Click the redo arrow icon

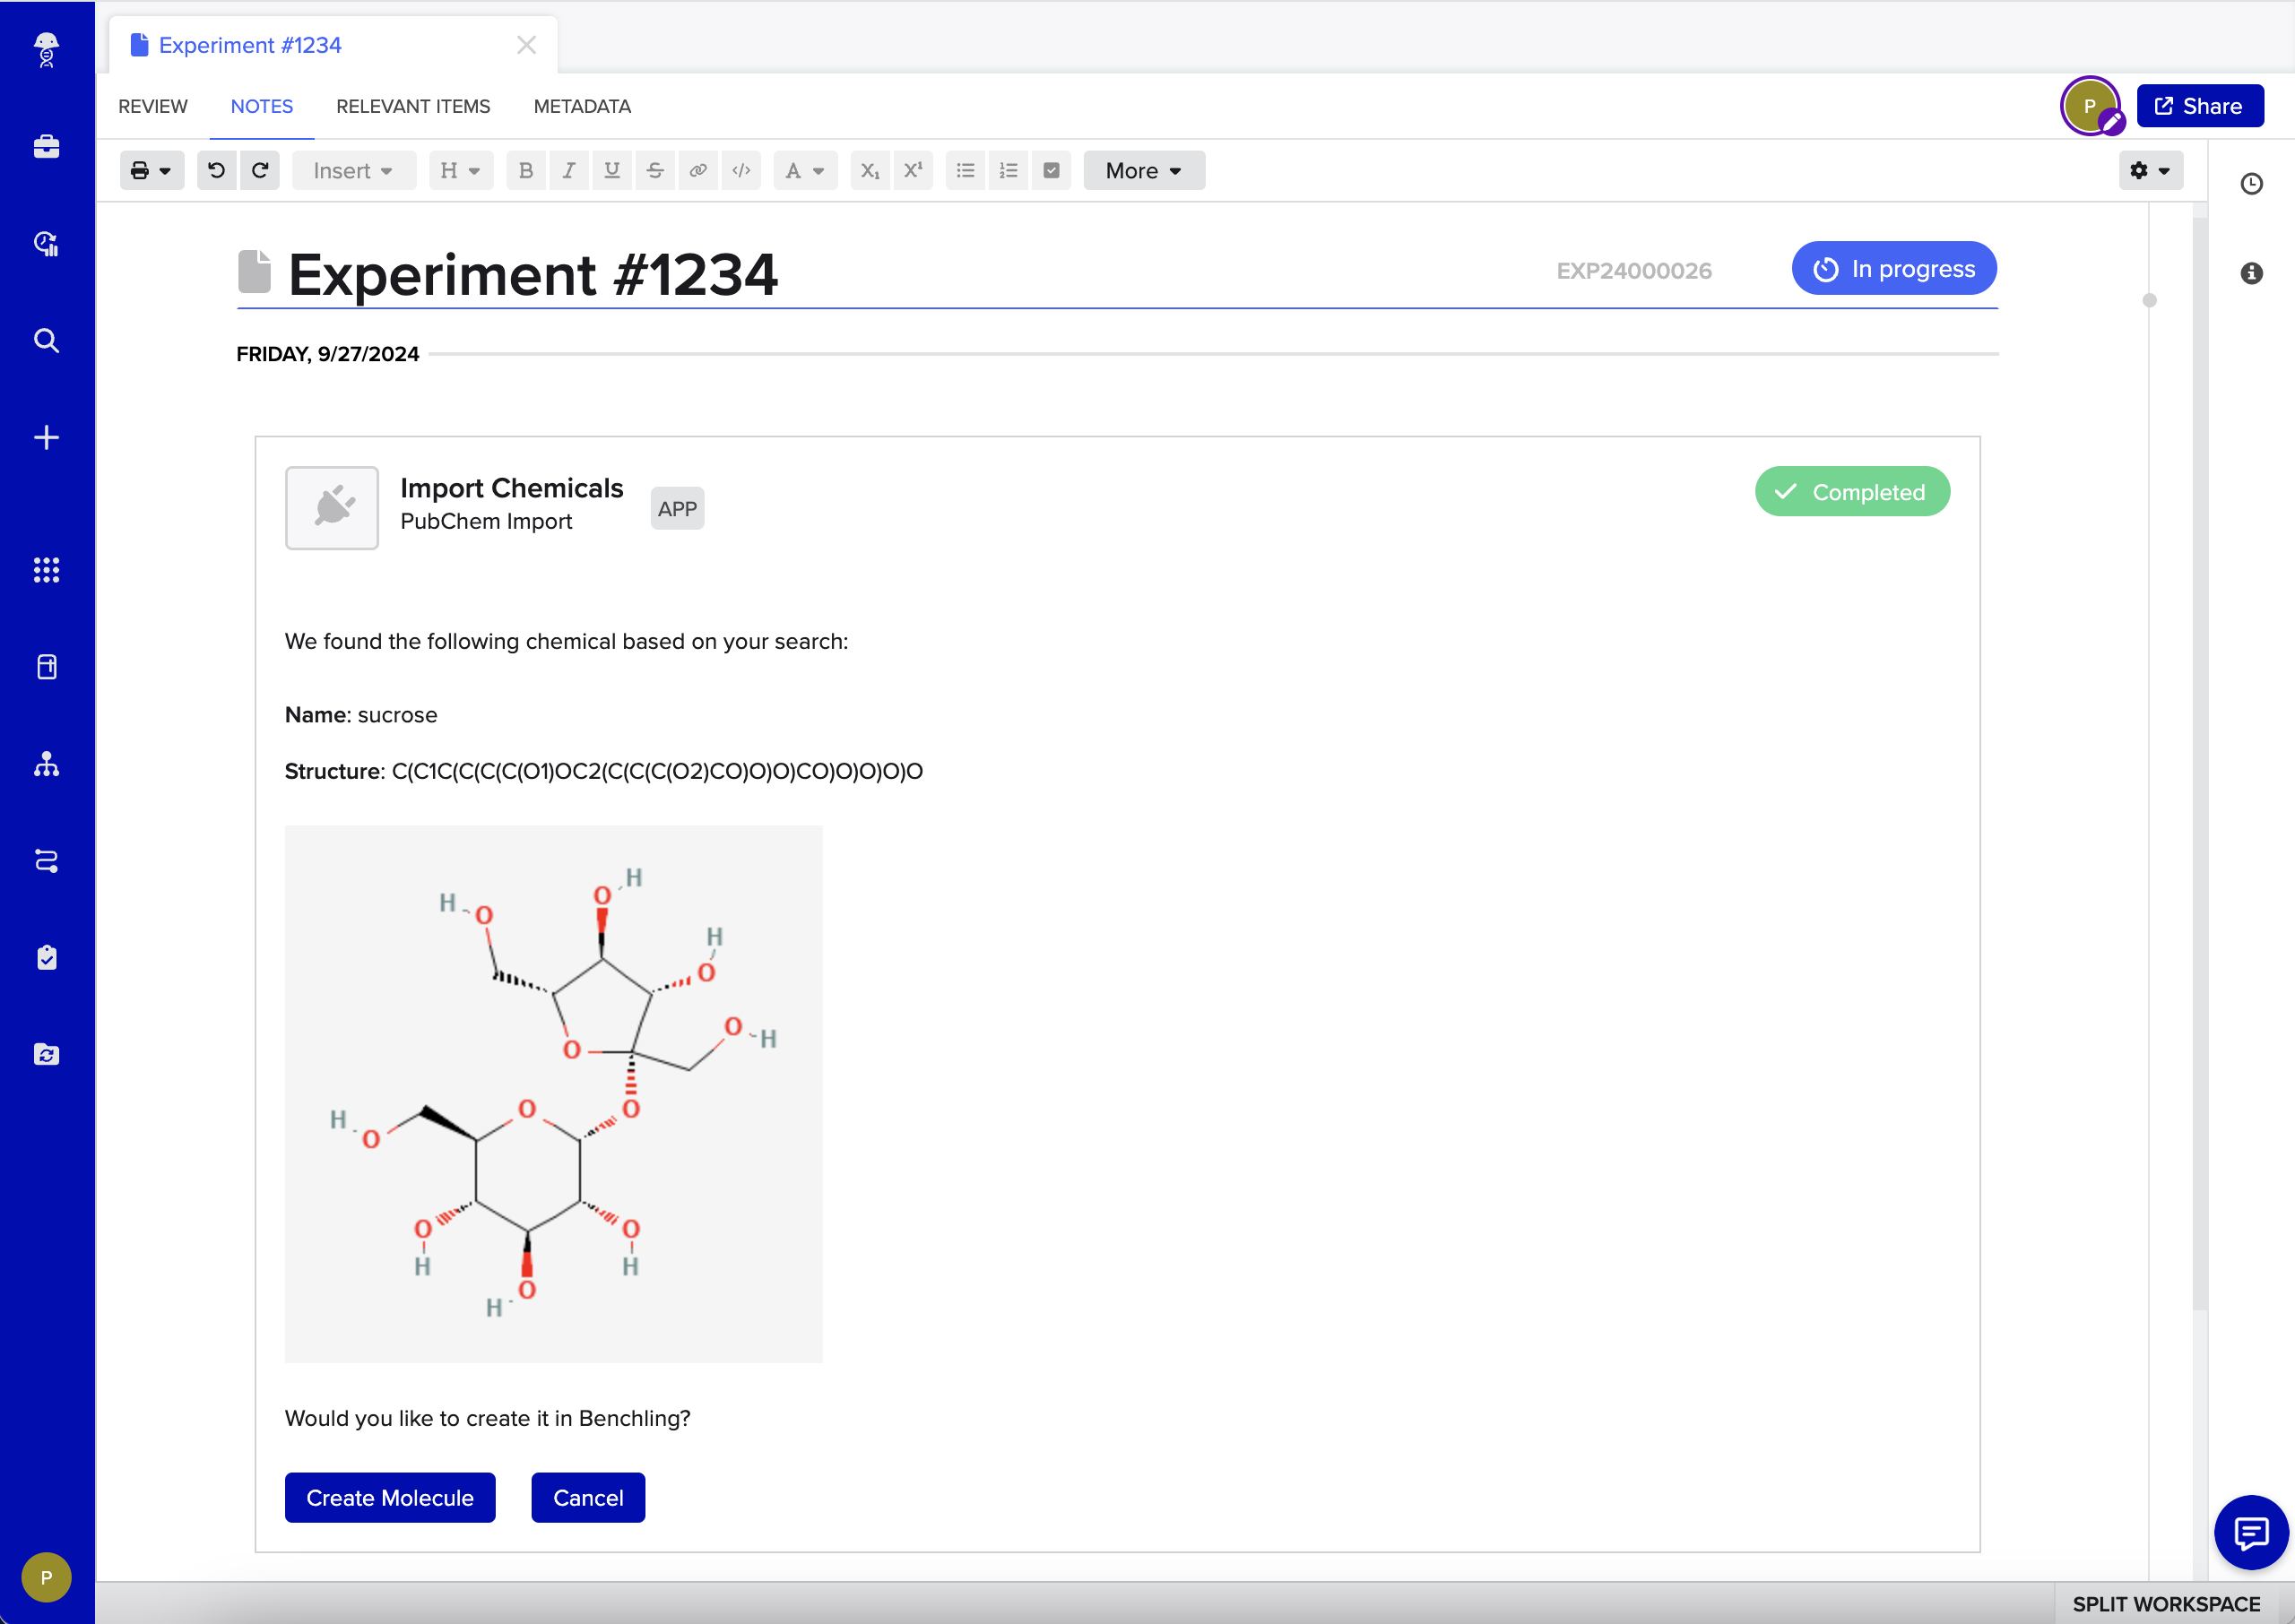point(258,170)
